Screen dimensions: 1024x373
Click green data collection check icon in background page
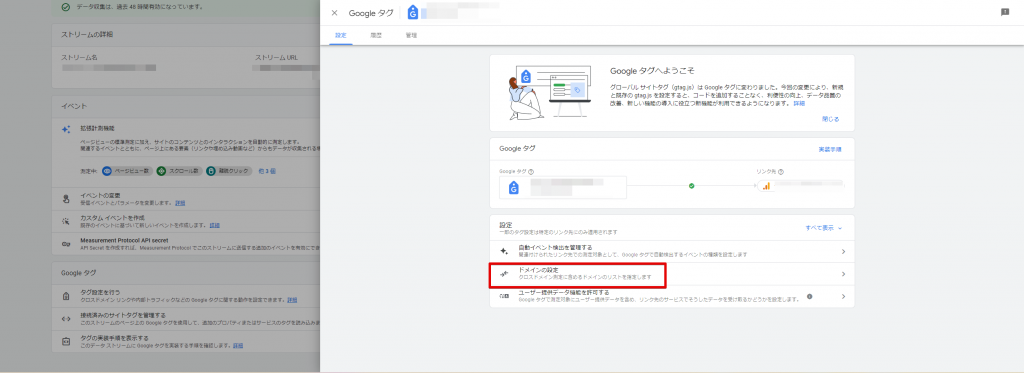[x=65, y=7]
